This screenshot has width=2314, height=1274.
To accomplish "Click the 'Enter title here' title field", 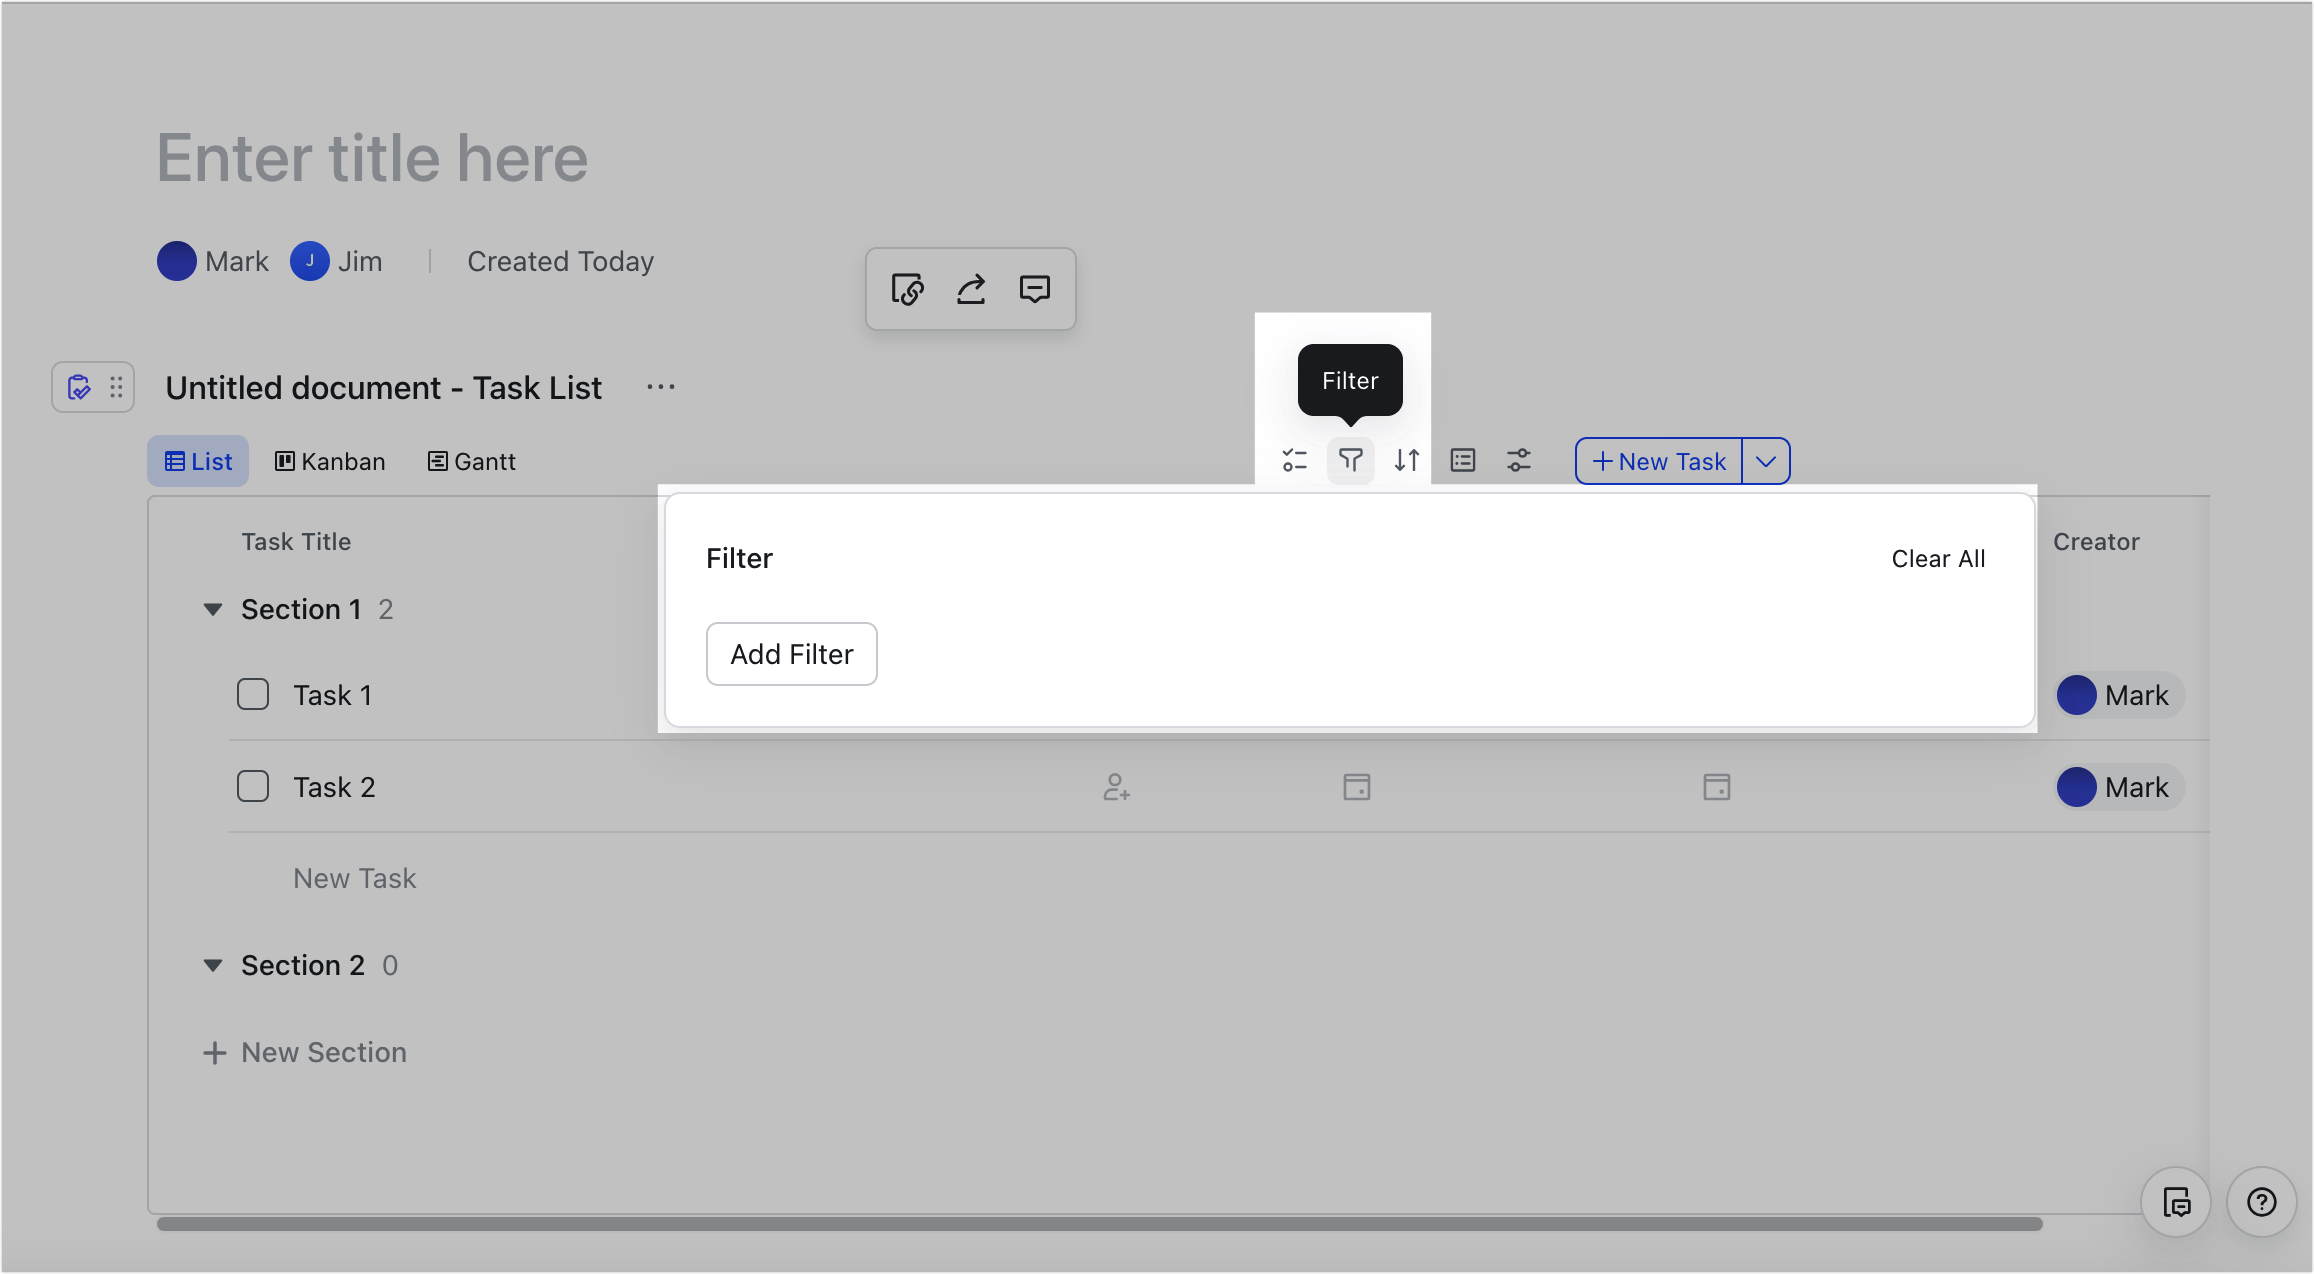I will pos(373,158).
